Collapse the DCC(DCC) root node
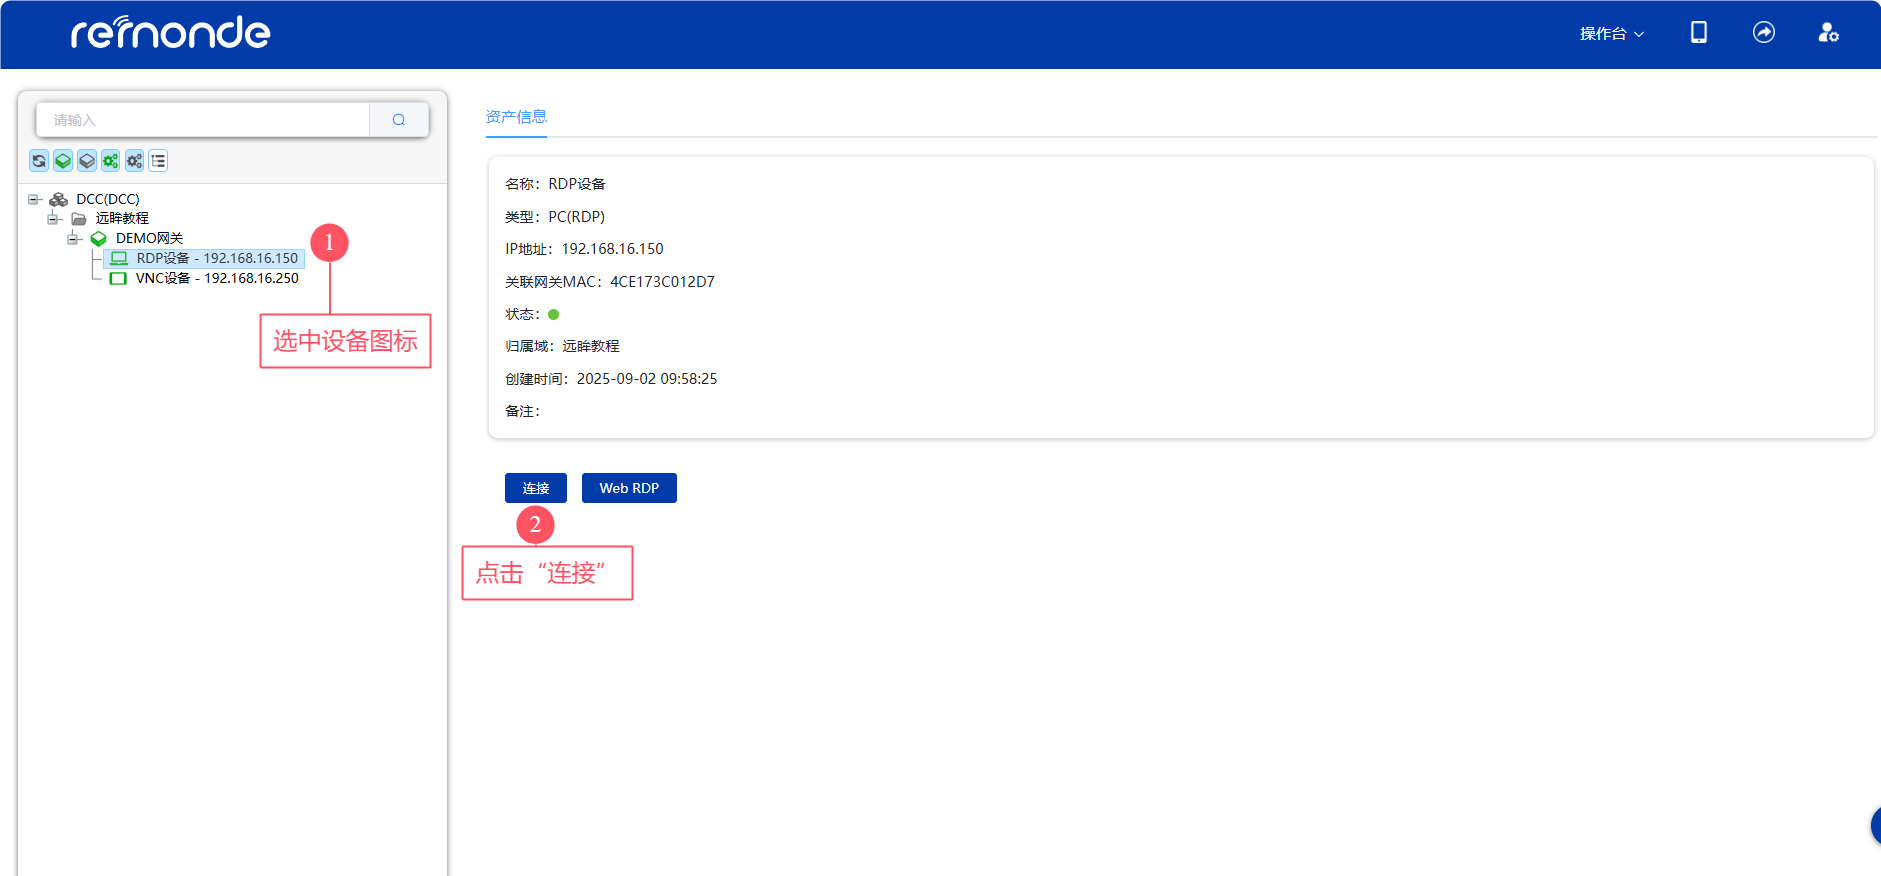Screen dimensions: 1881x876 point(34,199)
